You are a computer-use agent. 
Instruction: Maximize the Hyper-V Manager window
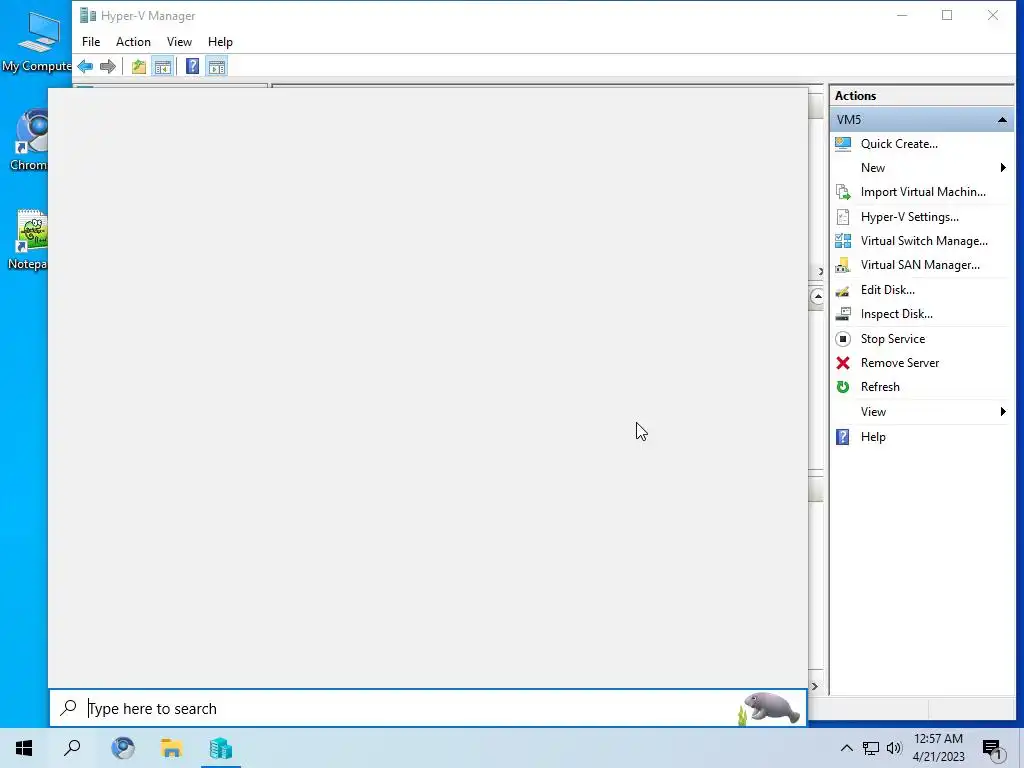(947, 15)
